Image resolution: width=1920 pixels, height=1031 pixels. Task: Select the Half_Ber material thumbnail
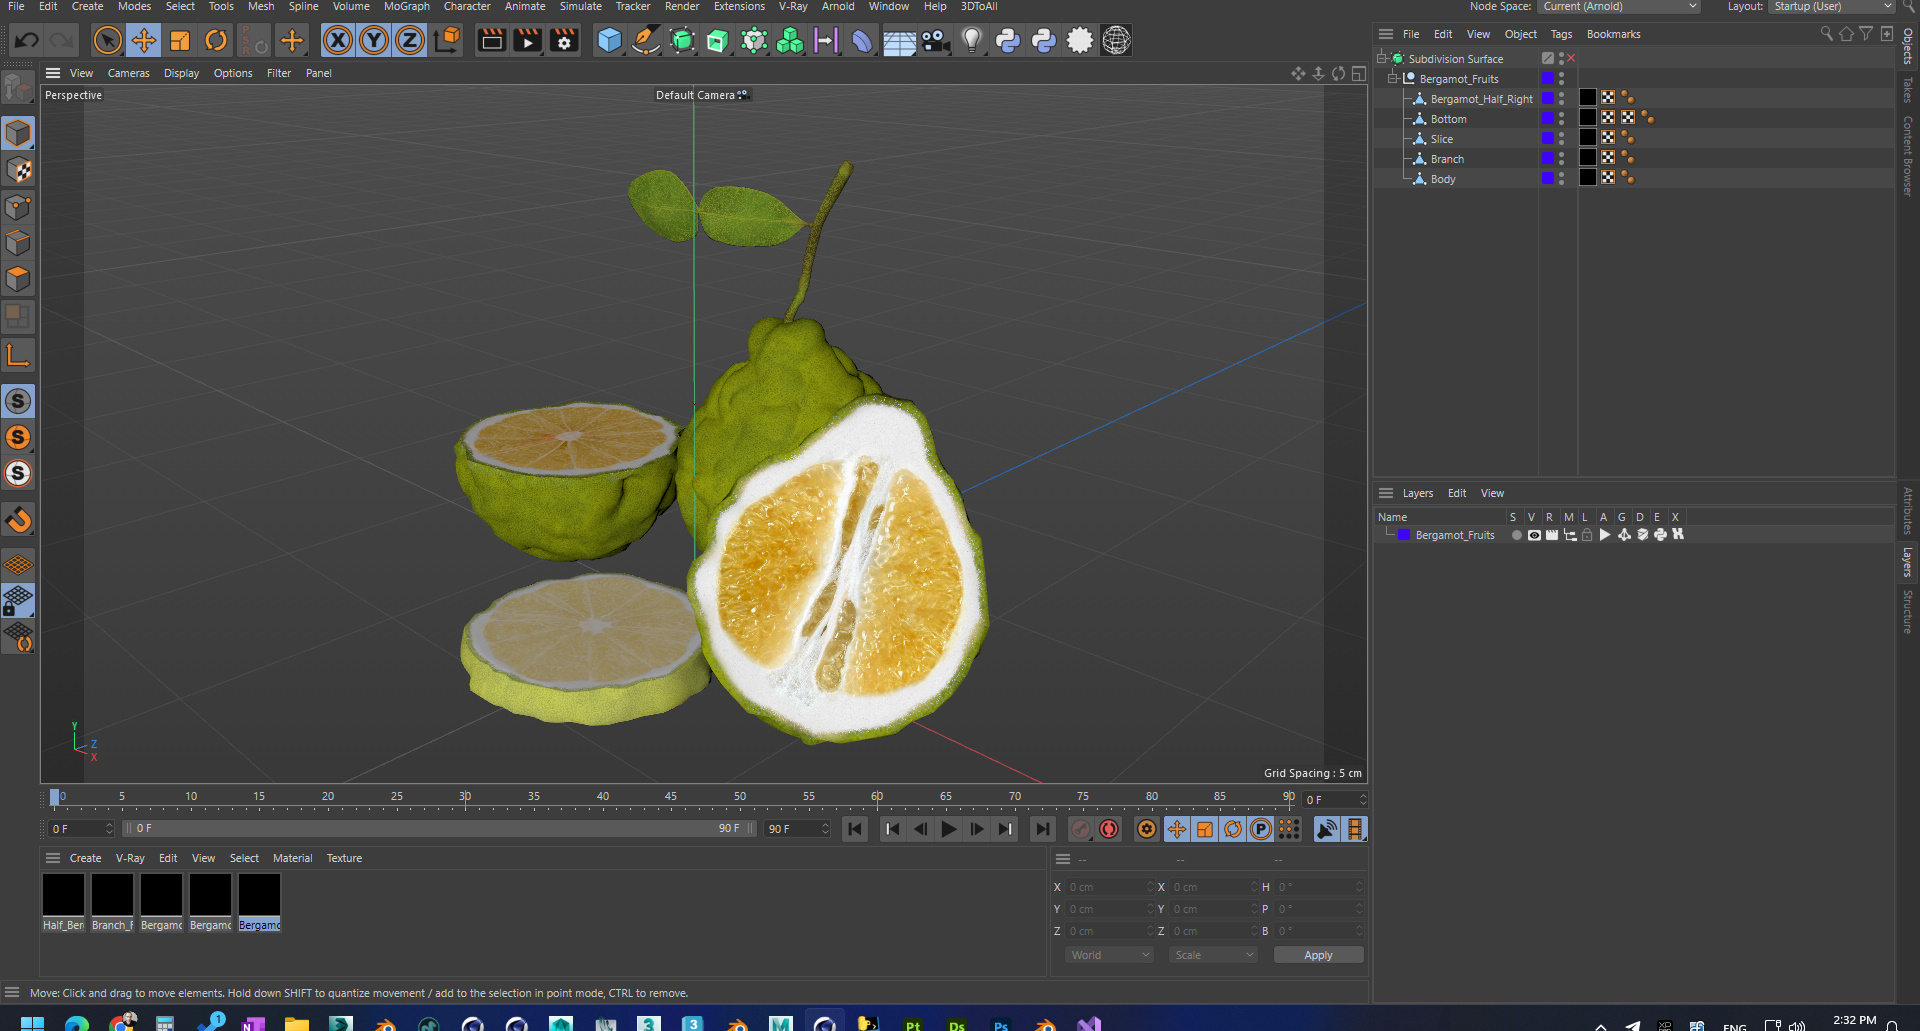point(63,901)
